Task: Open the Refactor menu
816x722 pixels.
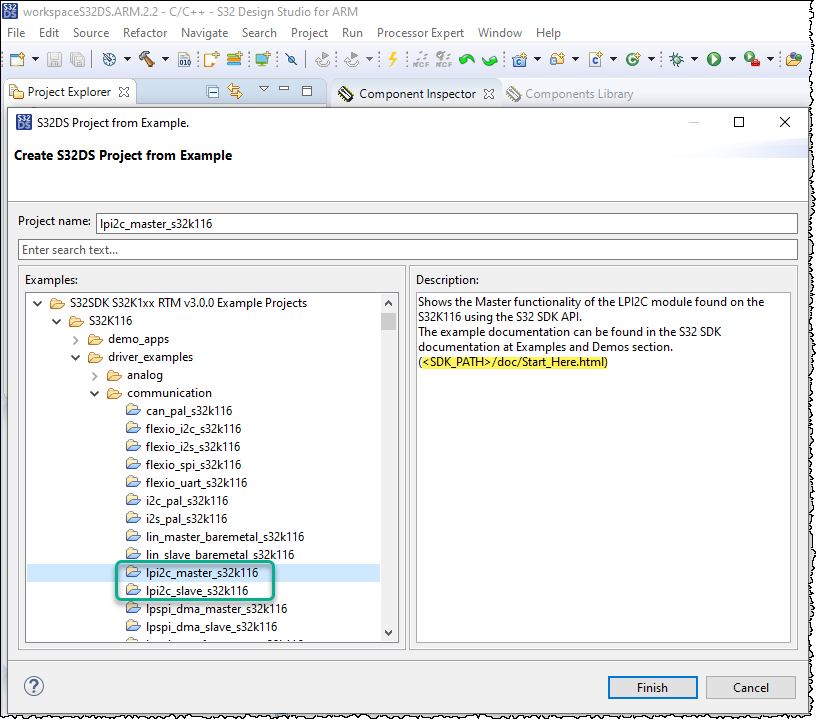Action: coord(145,33)
